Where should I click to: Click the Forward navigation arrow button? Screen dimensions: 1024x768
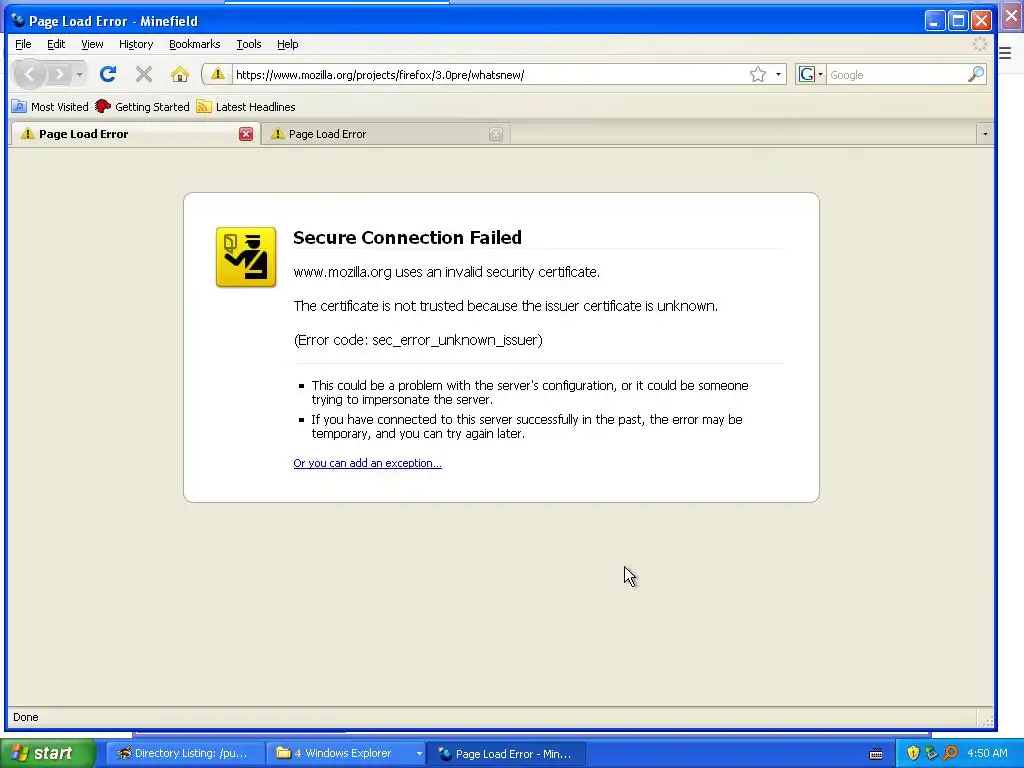[x=59, y=74]
